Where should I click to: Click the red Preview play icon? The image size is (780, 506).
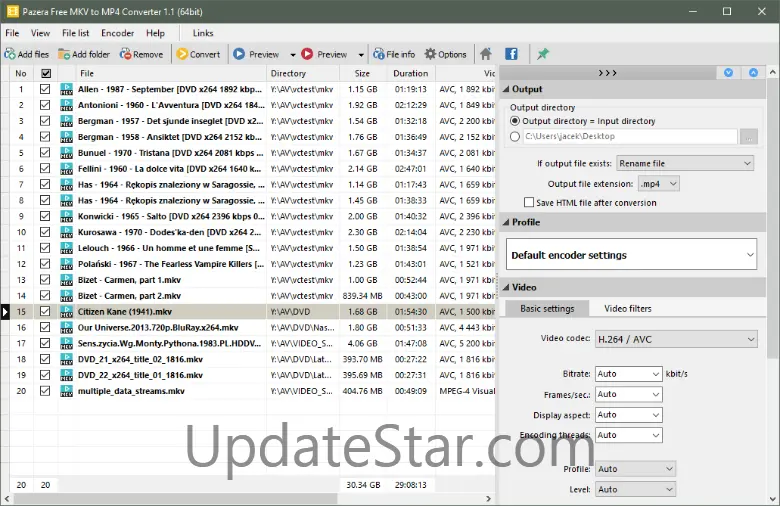(307, 54)
